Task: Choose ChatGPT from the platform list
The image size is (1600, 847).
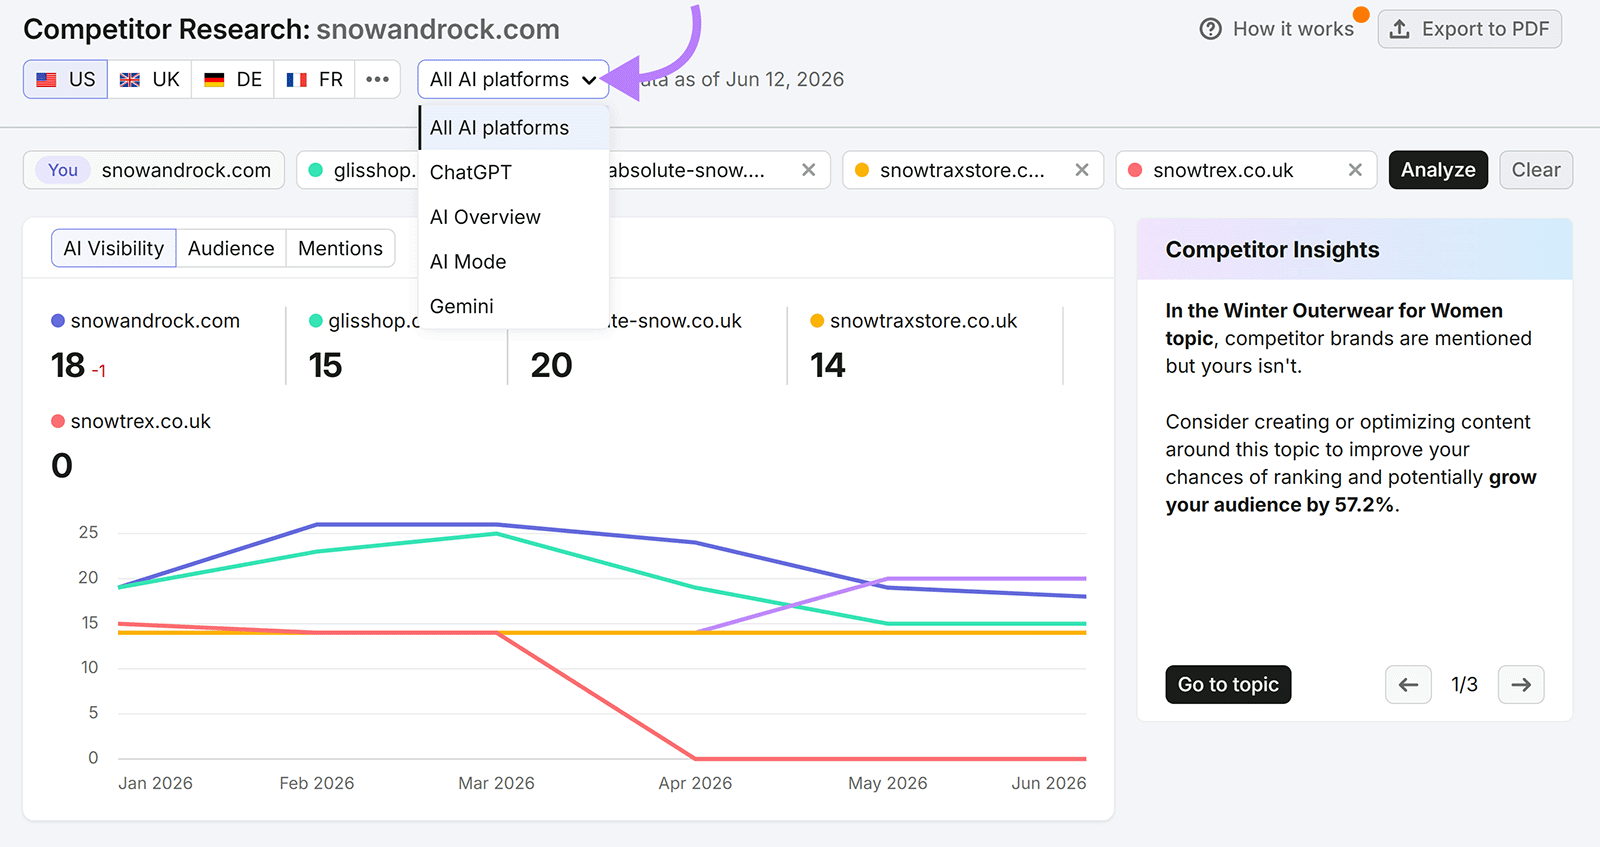Action: coord(514,172)
